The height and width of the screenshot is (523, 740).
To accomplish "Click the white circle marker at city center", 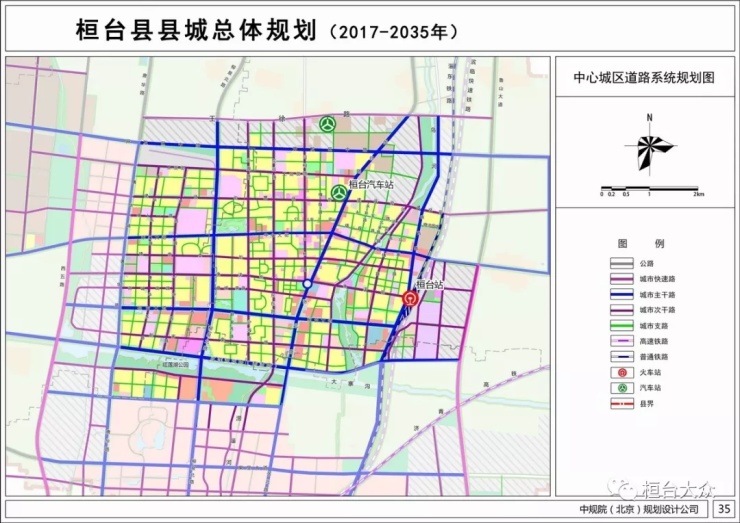I will [x=307, y=284].
